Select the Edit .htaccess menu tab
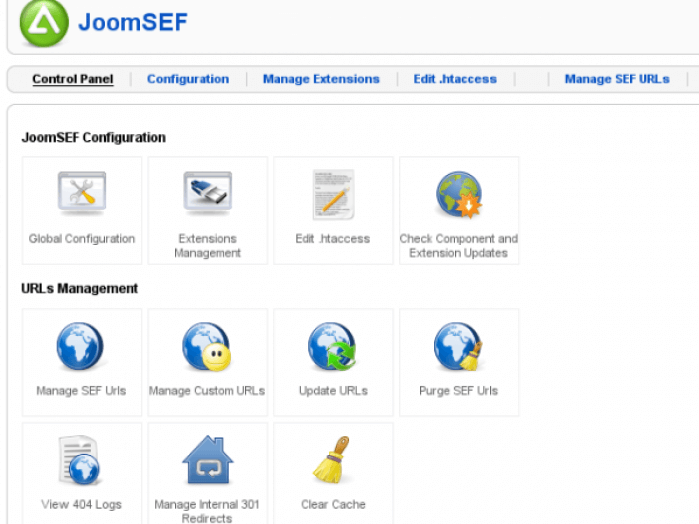Screen dimensions: 699x524 pos(455,79)
